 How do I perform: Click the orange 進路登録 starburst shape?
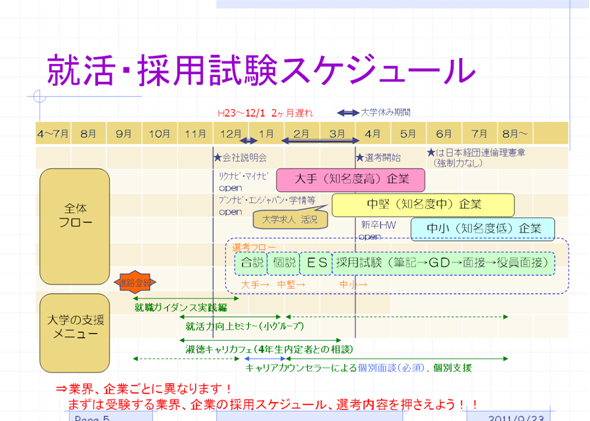(x=135, y=282)
